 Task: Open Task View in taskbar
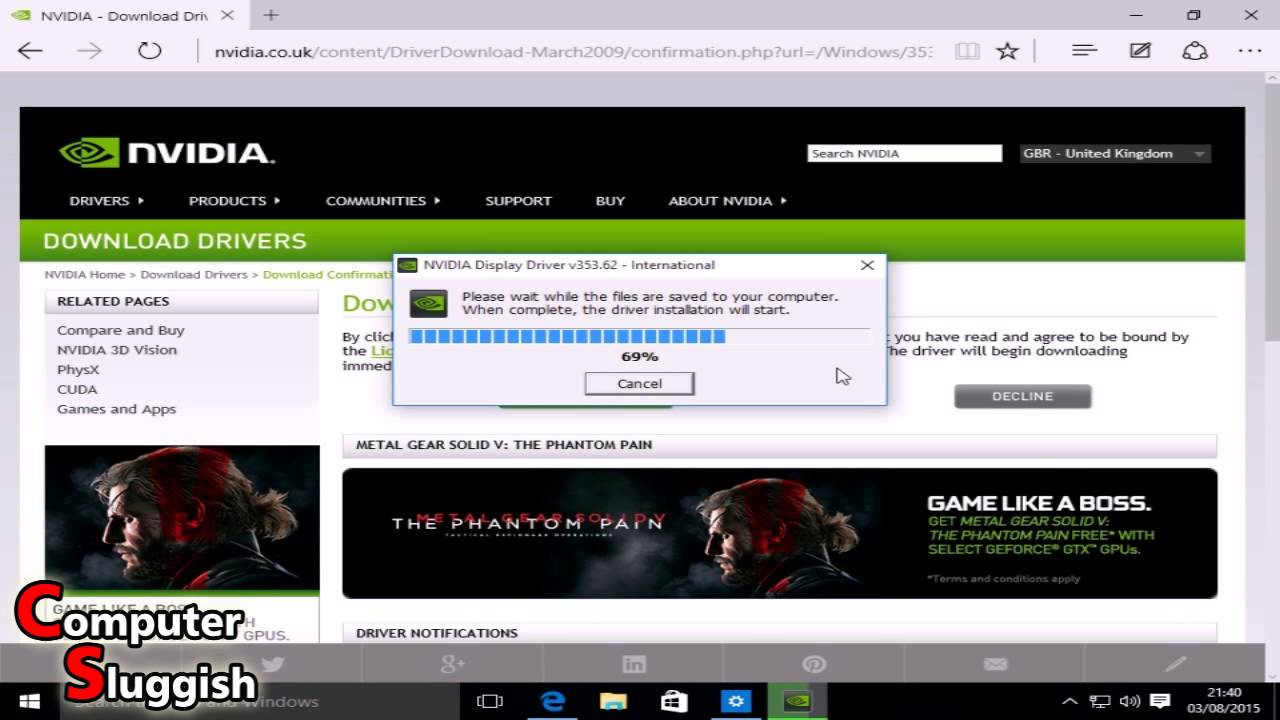(489, 702)
